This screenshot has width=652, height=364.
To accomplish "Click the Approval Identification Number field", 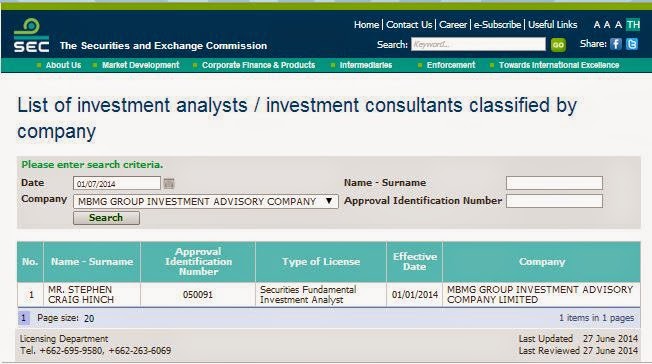I will click(554, 201).
